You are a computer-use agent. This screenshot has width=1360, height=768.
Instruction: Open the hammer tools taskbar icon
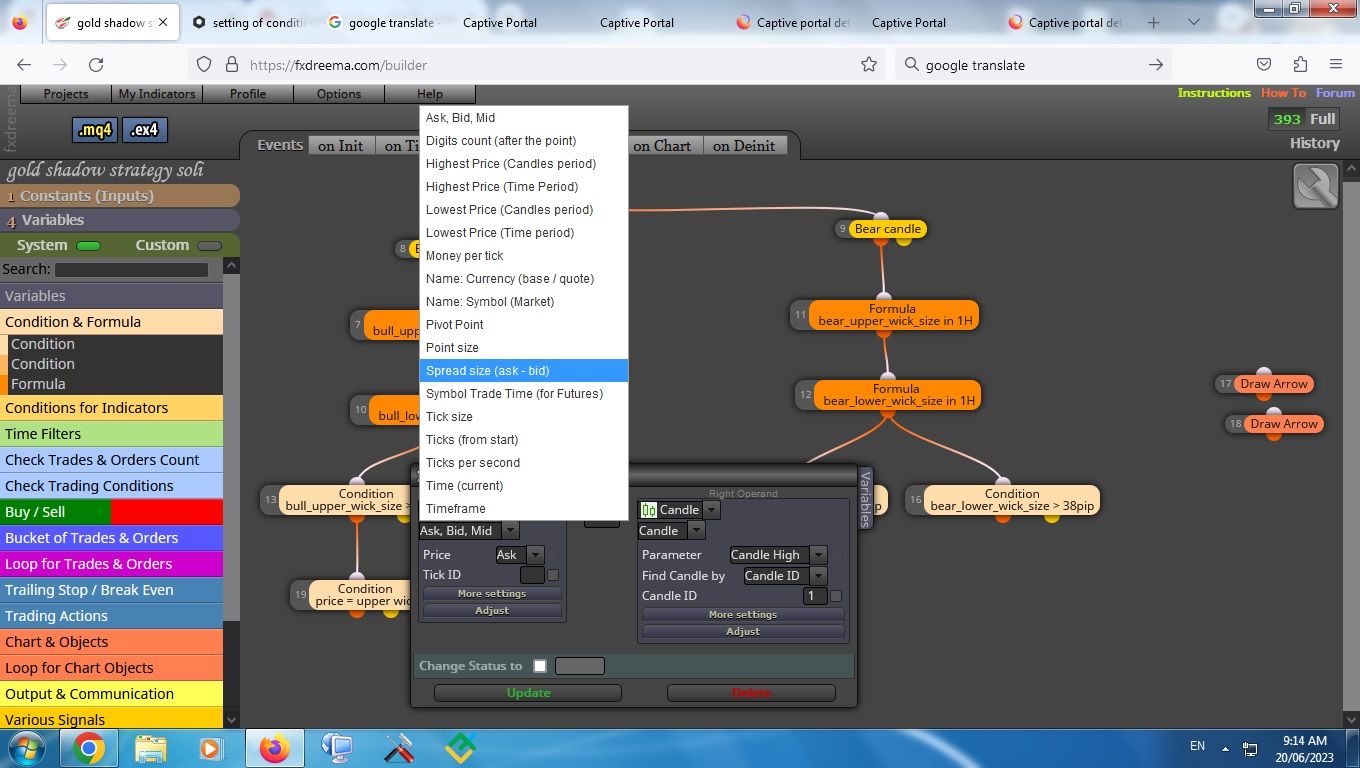(399, 748)
